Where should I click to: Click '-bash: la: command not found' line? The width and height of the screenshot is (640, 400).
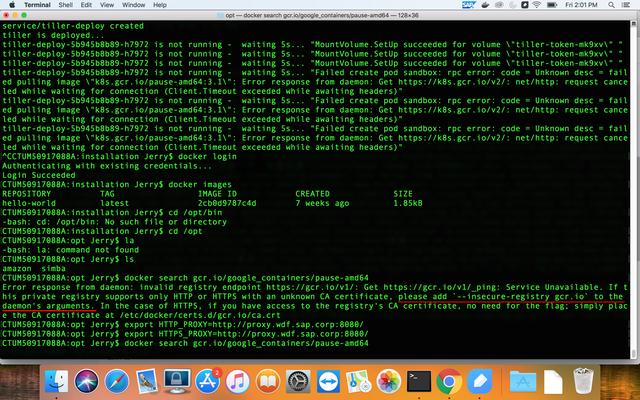[71, 250]
